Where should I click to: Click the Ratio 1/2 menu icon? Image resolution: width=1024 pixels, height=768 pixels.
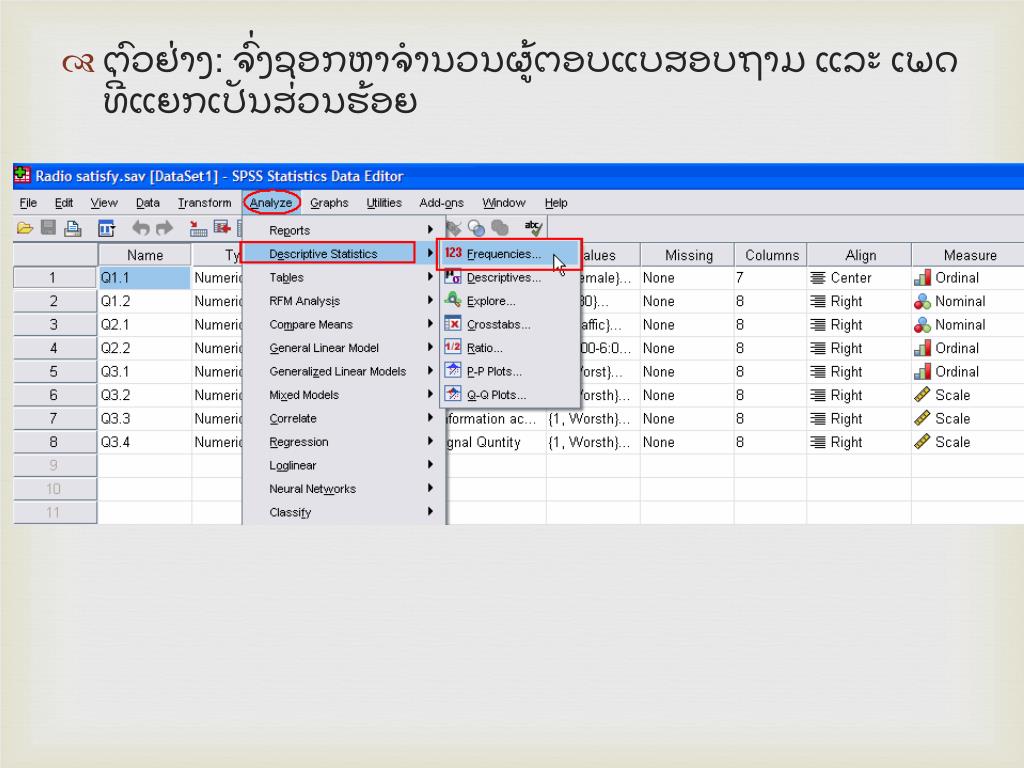[x=453, y=347]
